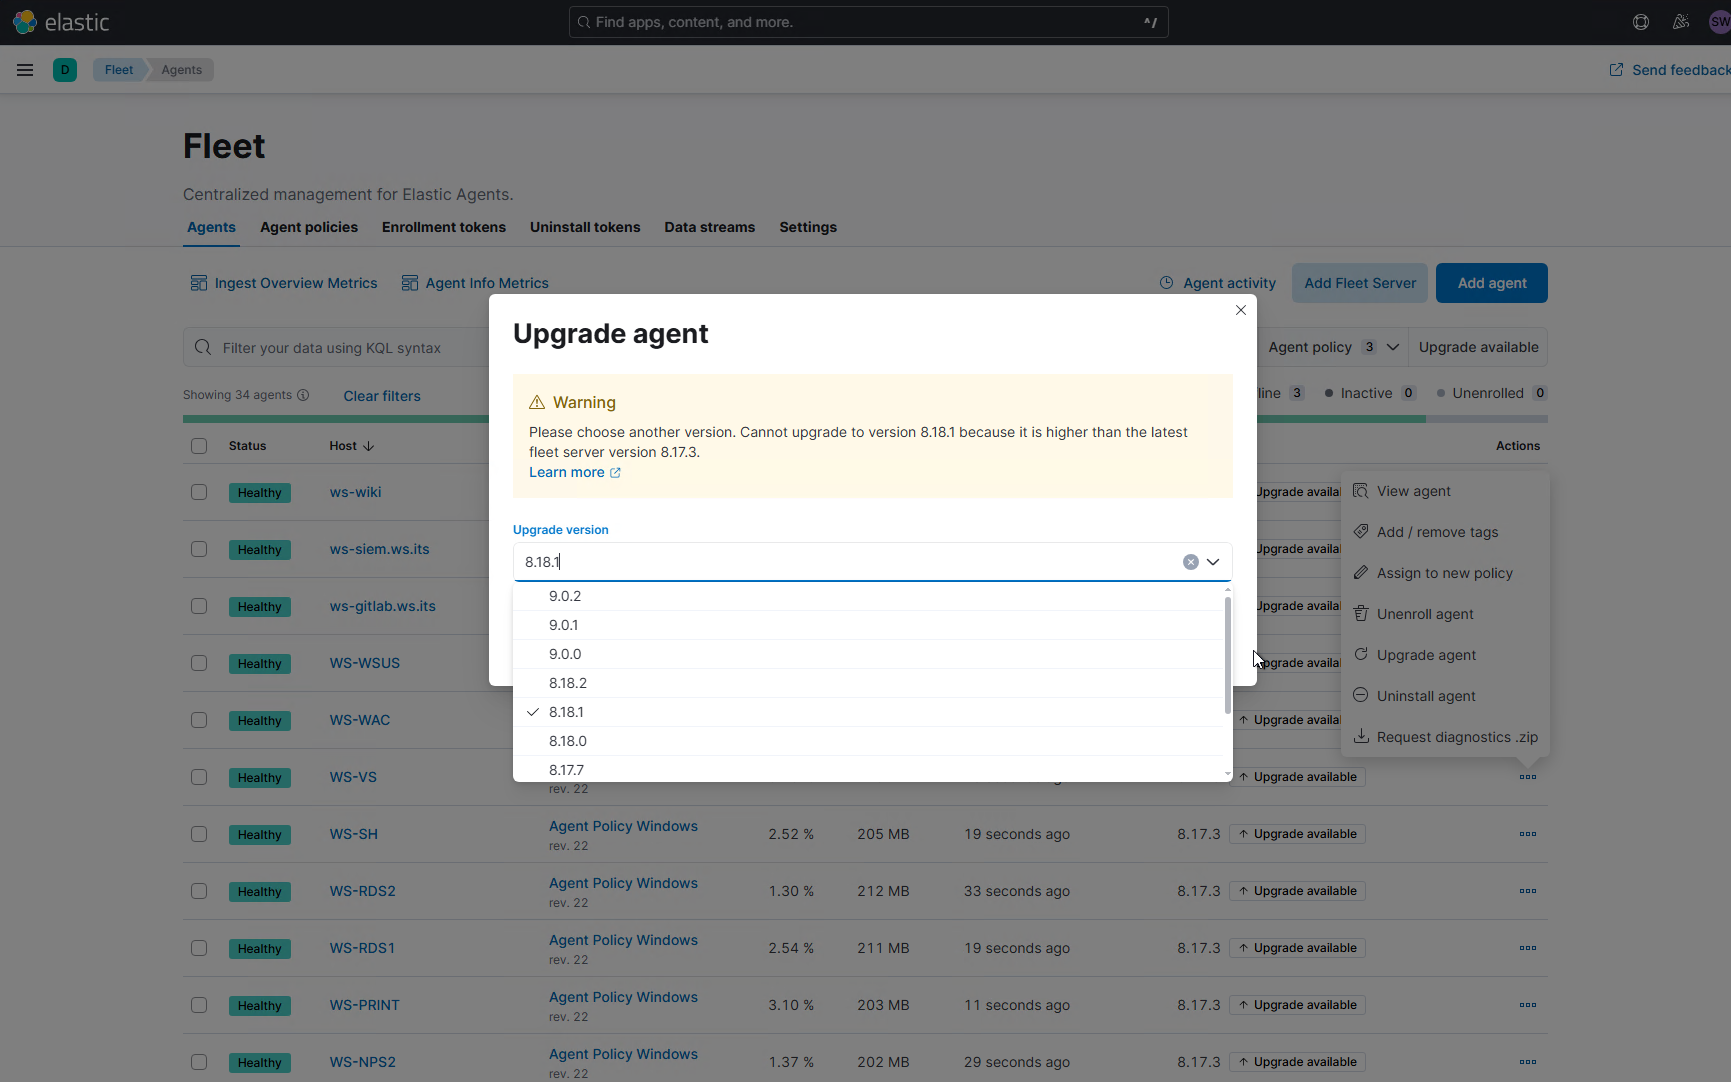Open the newsfeed icon in header
The height and width of the screenshot is (1082, 1731).
click(x=1681, y=22)
